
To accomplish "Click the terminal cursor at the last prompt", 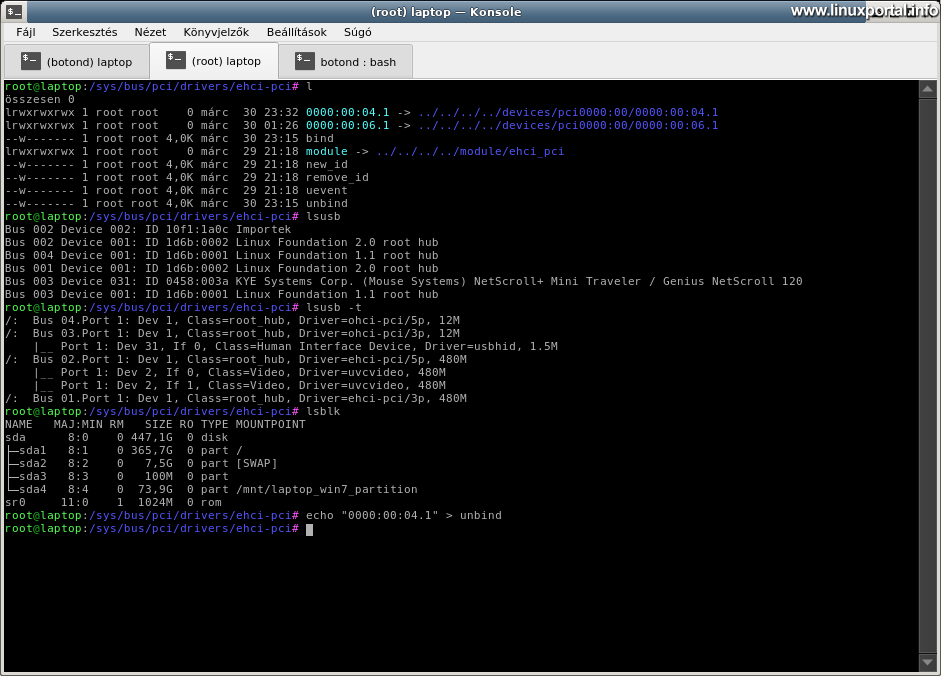I will [x=310, y=529].
